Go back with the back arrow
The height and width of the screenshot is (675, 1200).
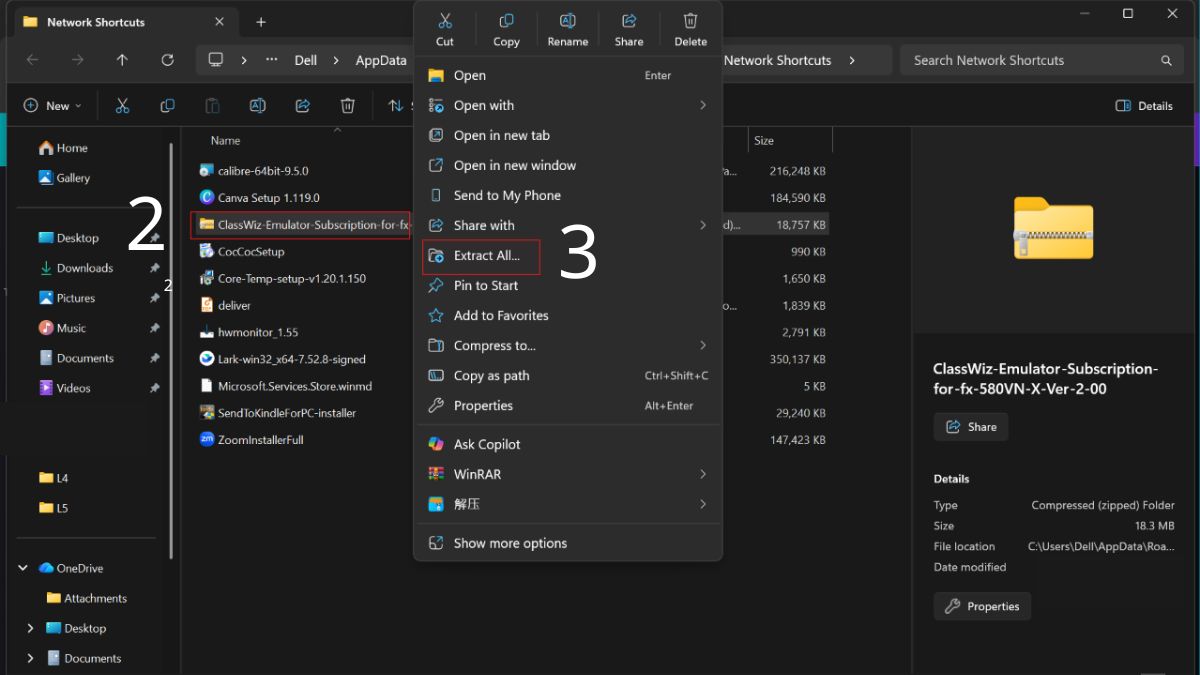pyautogui.click(x=32, y=60)
